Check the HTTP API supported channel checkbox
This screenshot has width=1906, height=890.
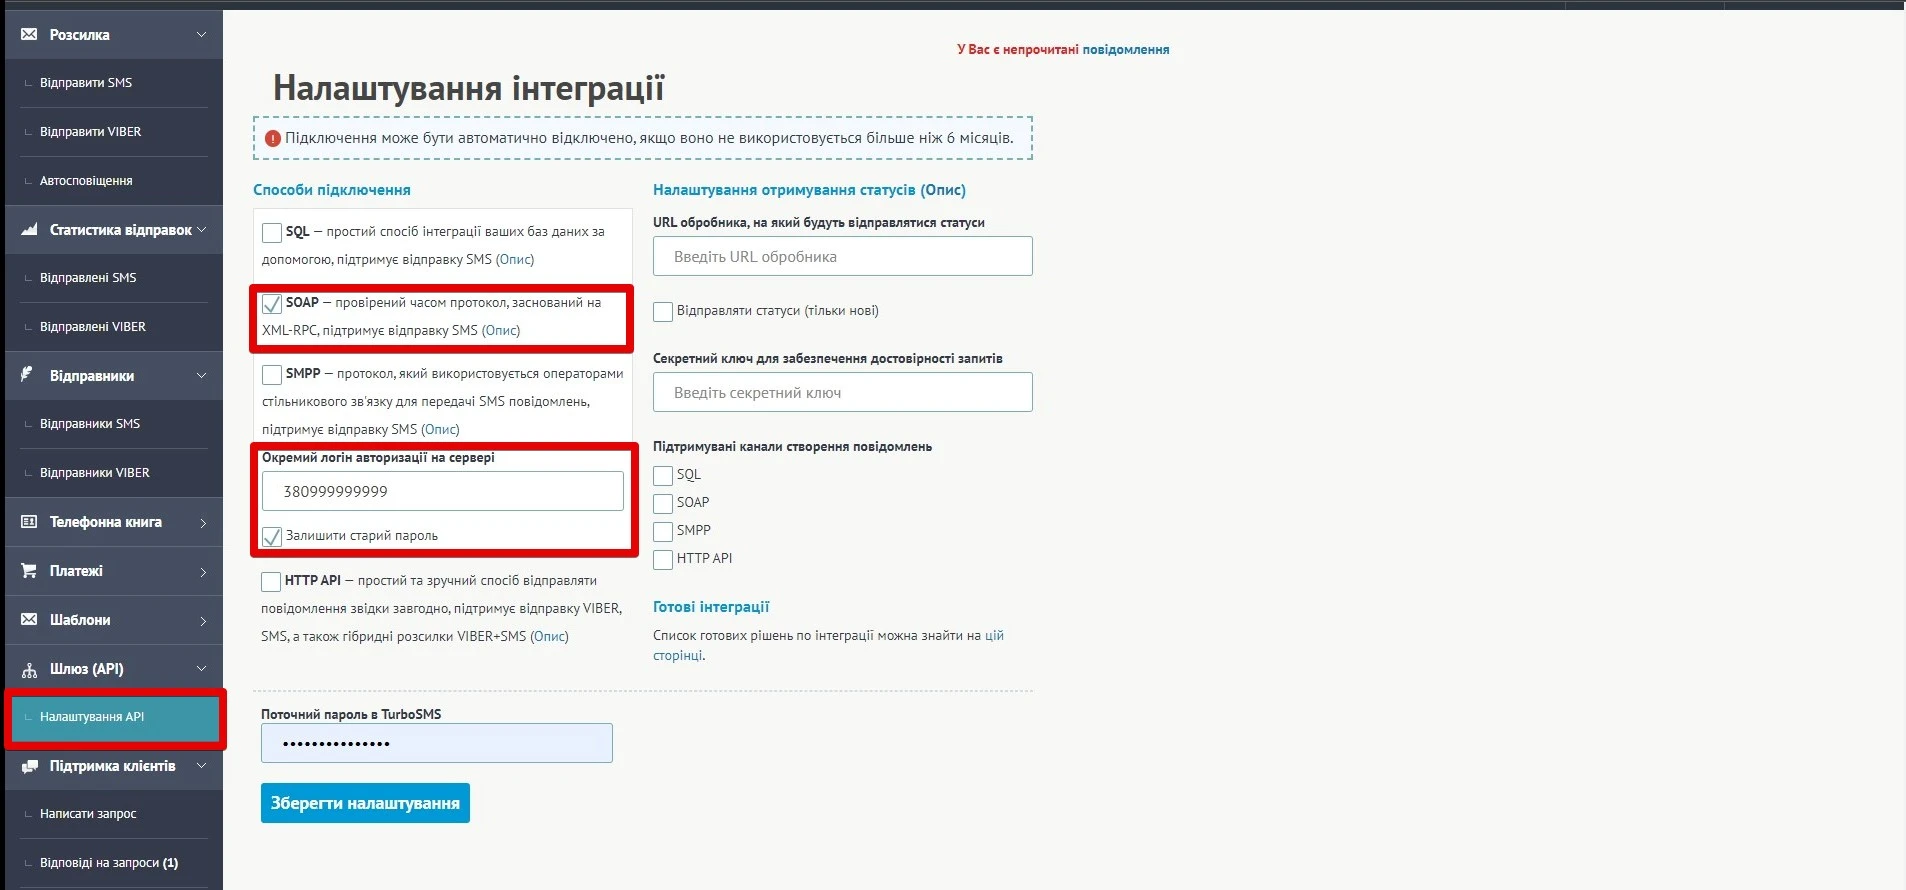coord(663,560)
